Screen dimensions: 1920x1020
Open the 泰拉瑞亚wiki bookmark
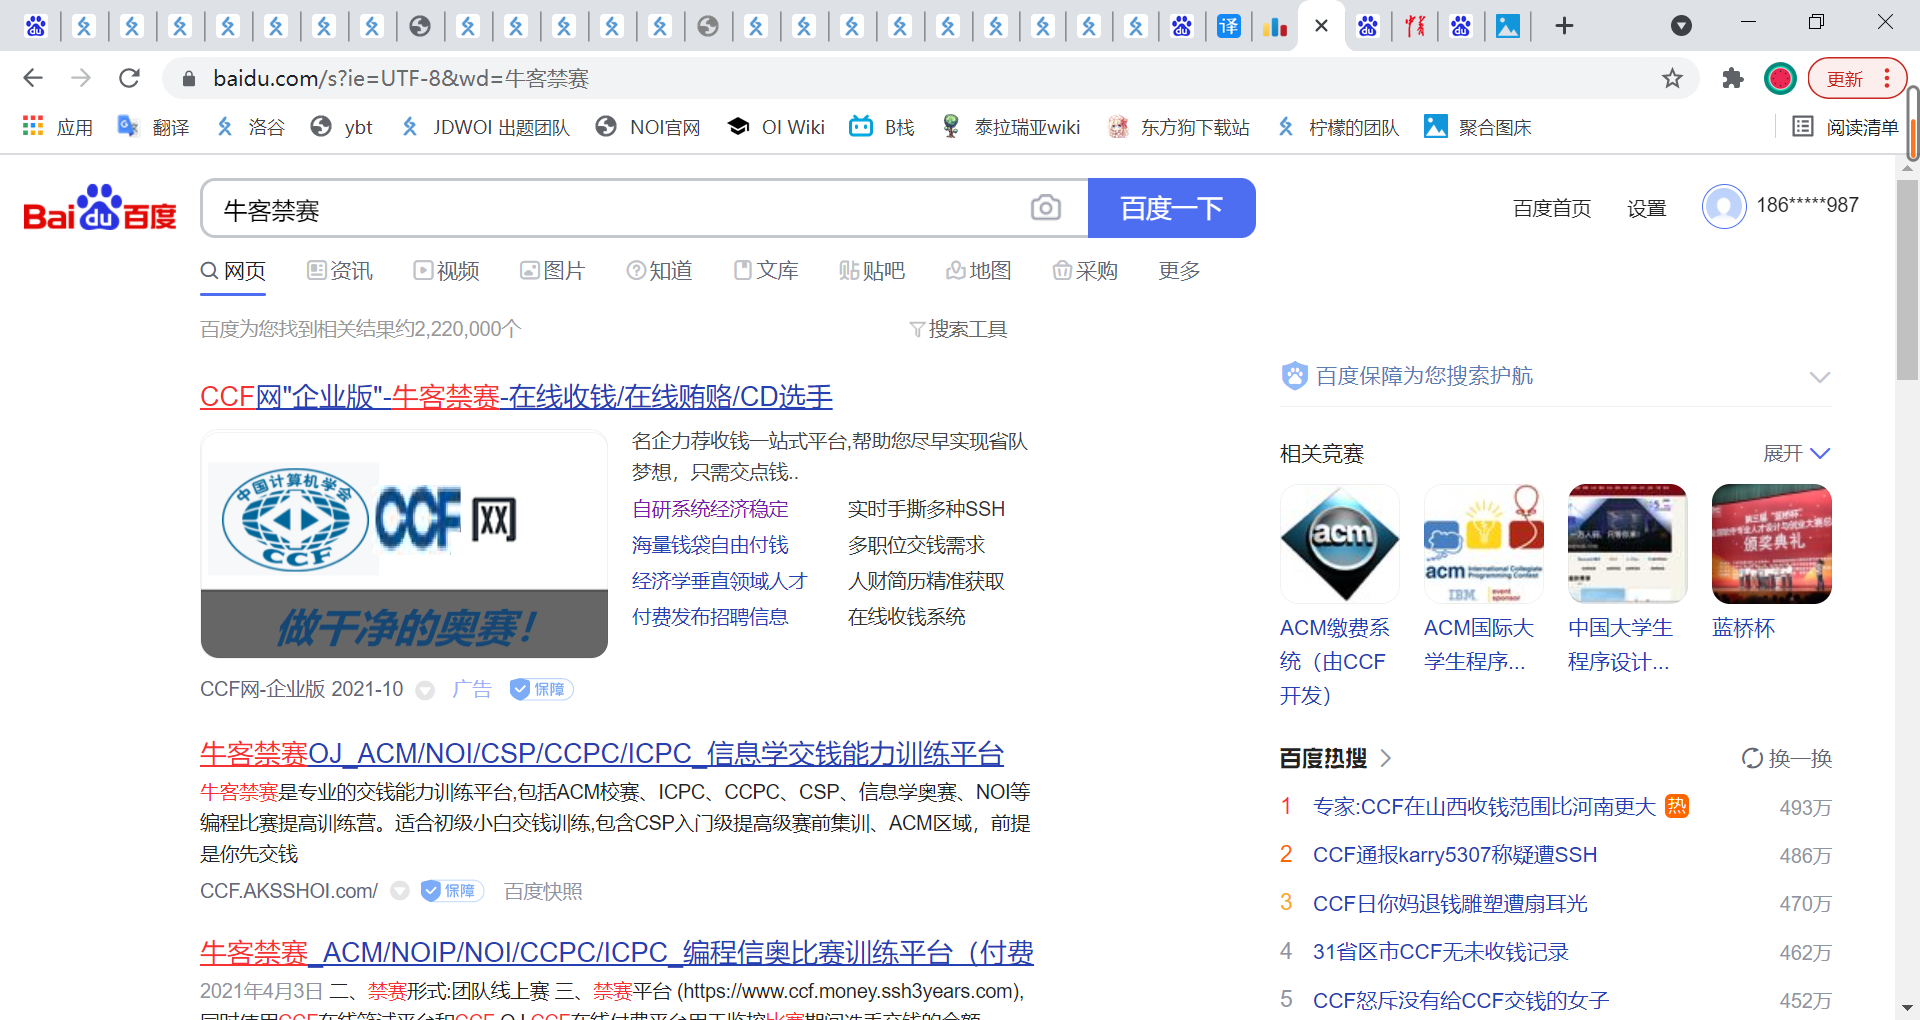[x=1011, y=127]
